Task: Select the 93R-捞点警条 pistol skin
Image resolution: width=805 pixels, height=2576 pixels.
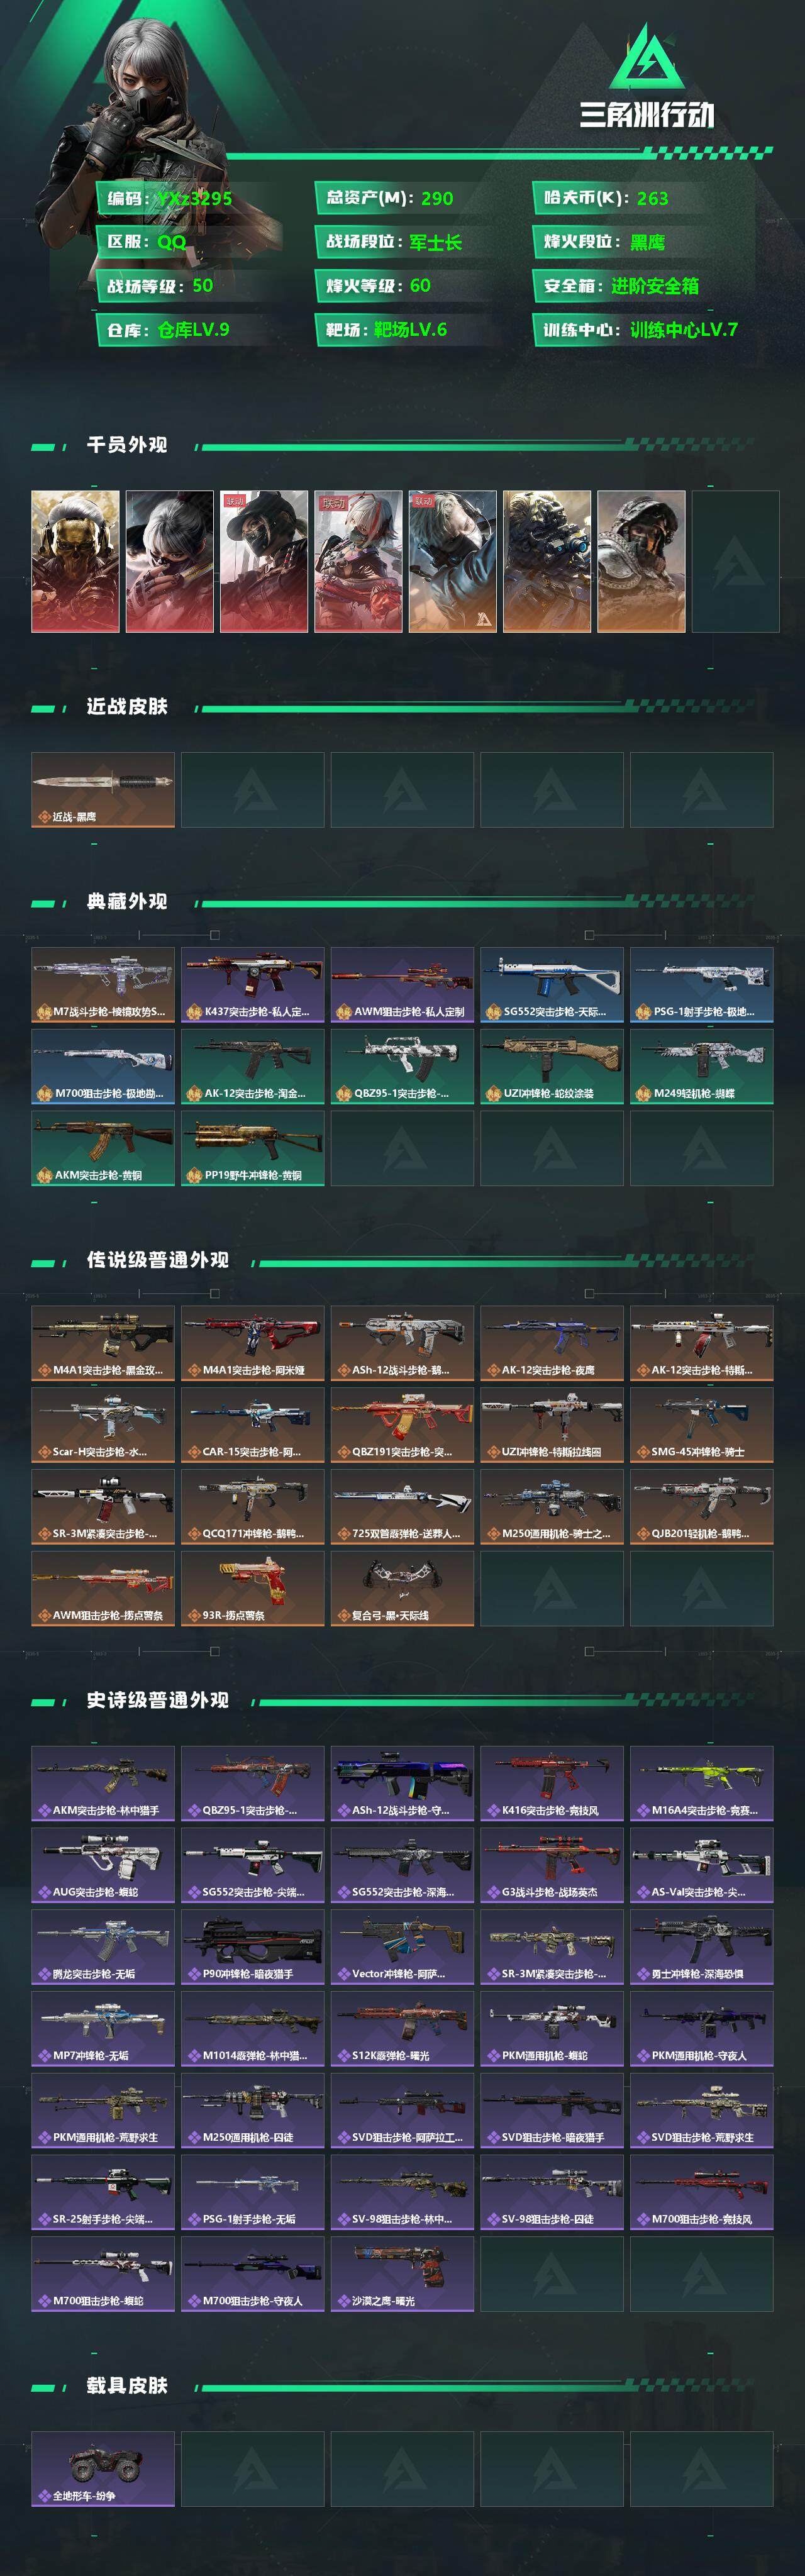Action: click(x=252, y=1588)
